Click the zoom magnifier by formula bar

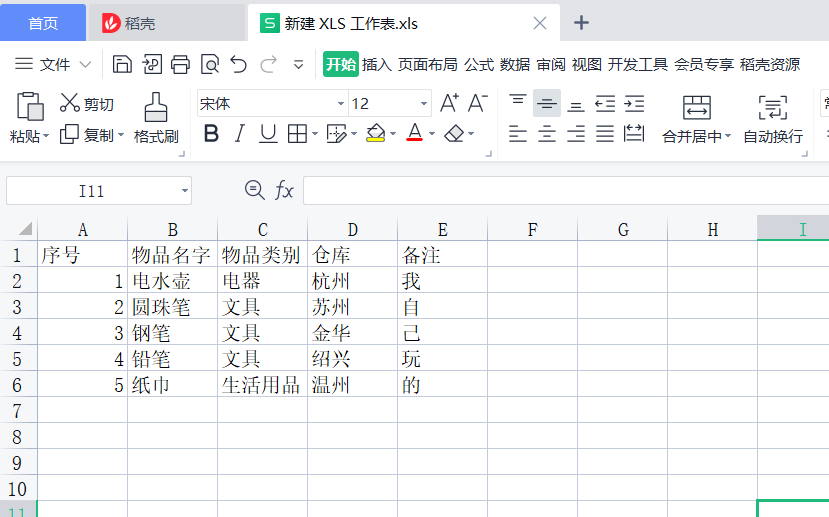(255, 190)
